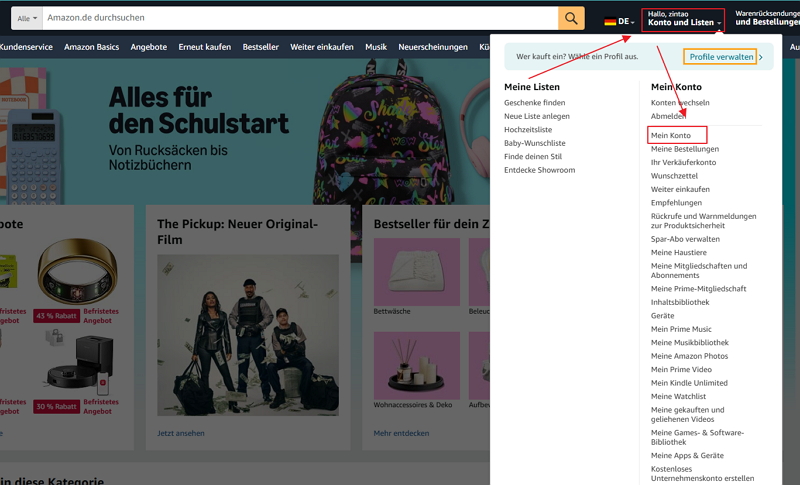Open Kundenservice in navigation bar
Viewport: 800px width, 485px height.
[x=26, y=47]
